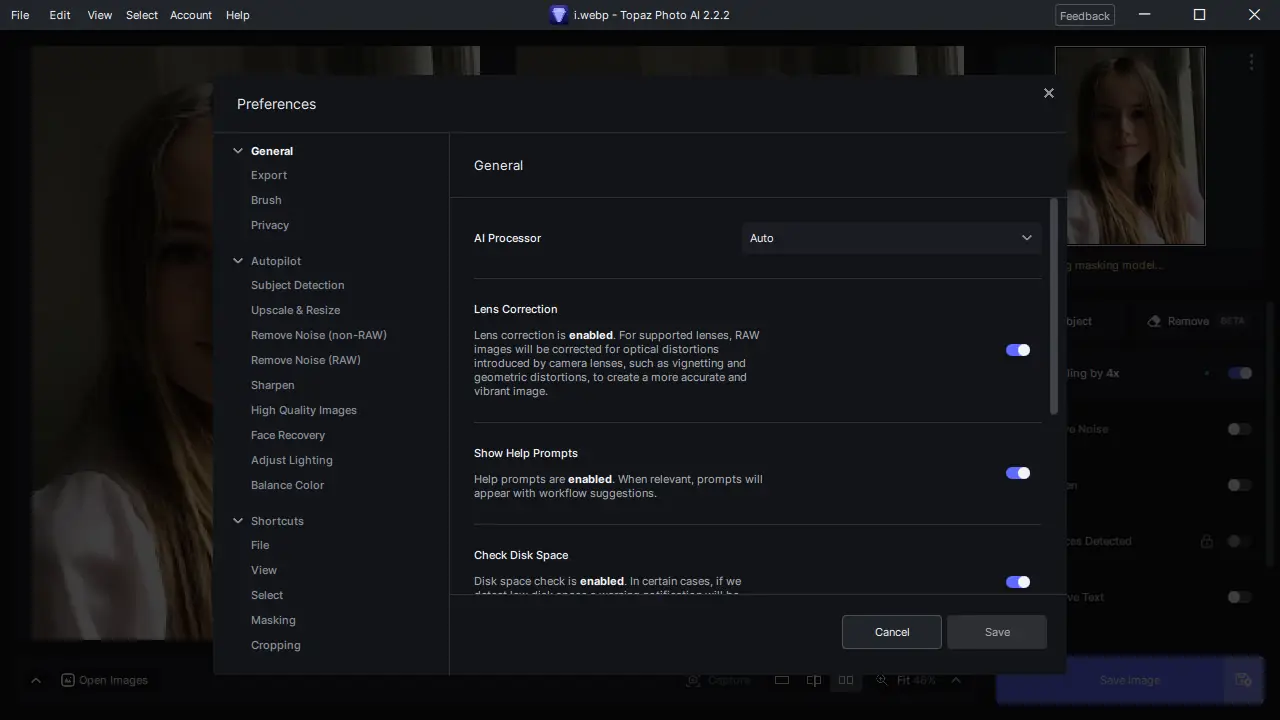Open Remove Noise (RAW) settings
Viewport: 1280px width, 720px height.
click(306, 360)
